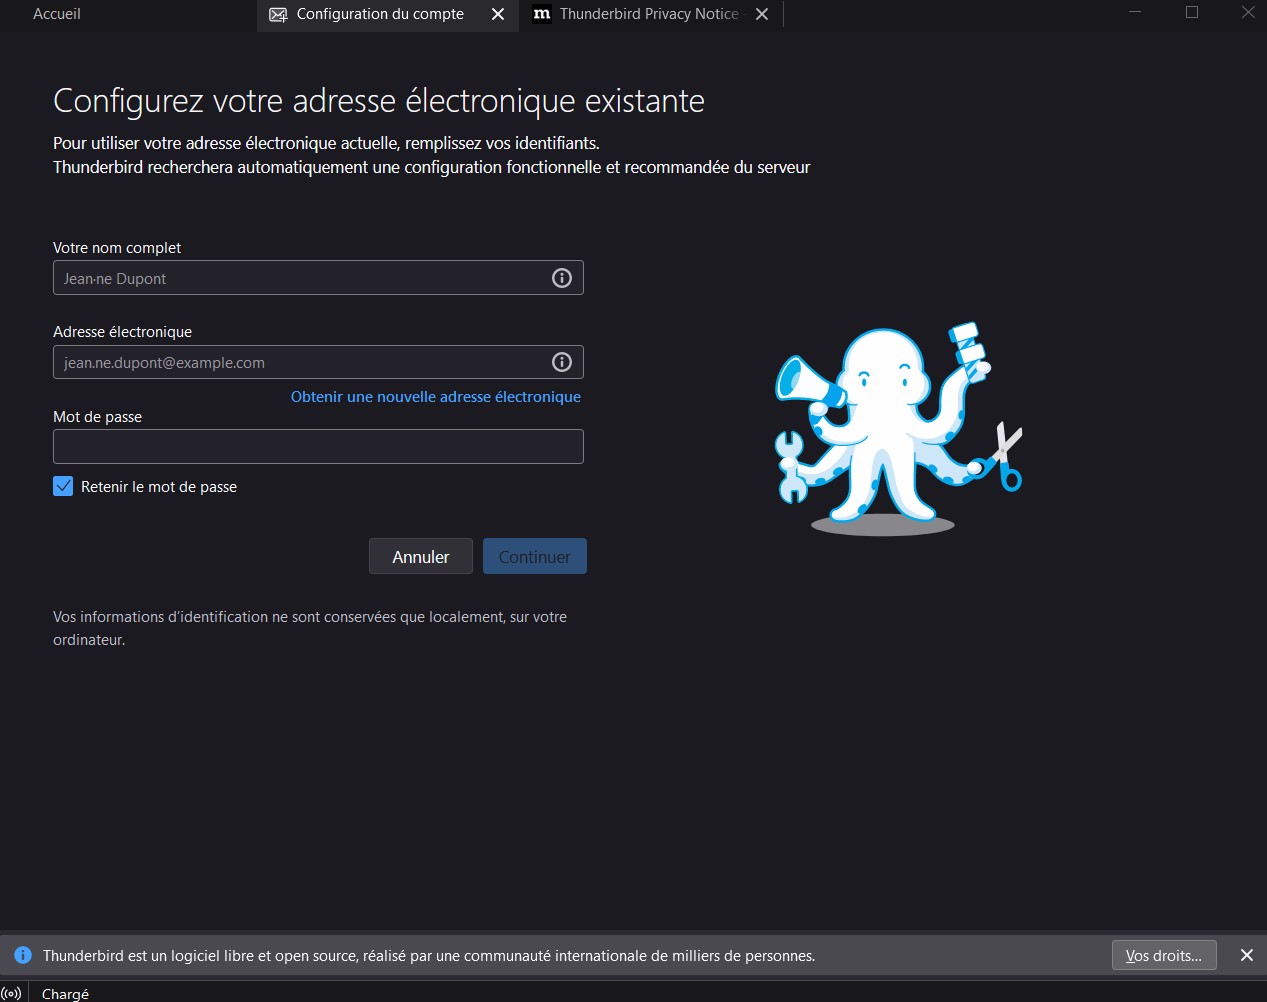Close the Thunderbird Privacy Notice tab

[762, 14]
